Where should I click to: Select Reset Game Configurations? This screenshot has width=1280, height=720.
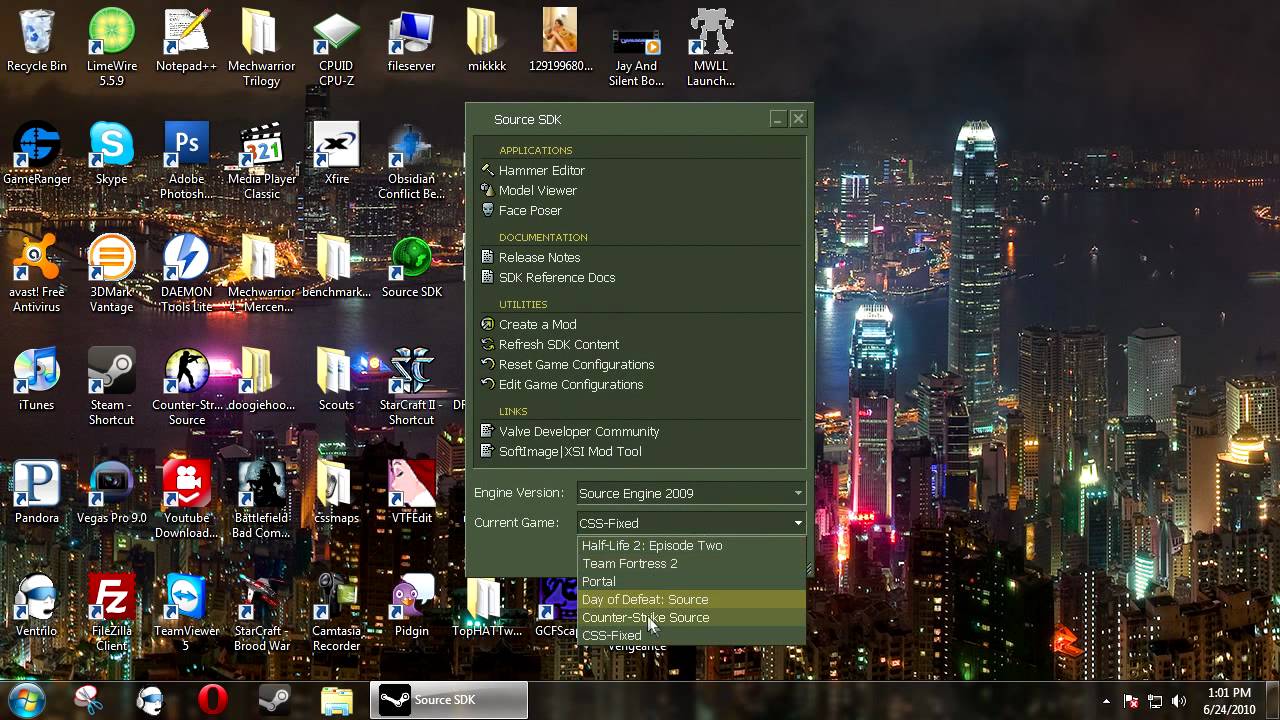coord(575,364)
